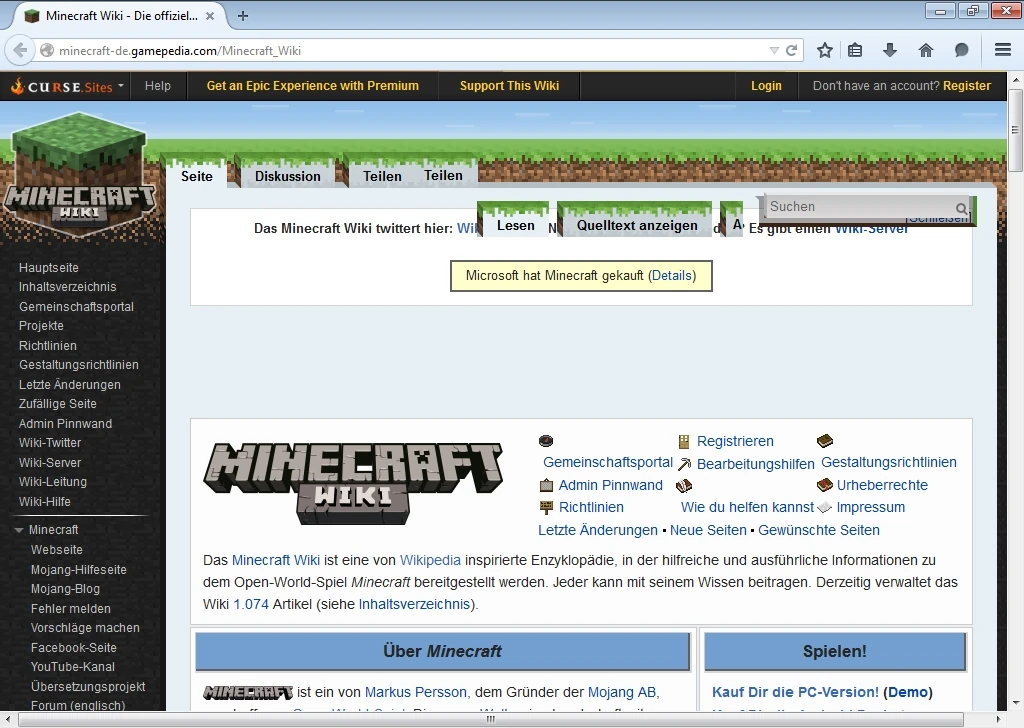Click the scroll down arrow of vertical scrollbar
Viewport: 1024px width, 728px height.
(1016, 703)
